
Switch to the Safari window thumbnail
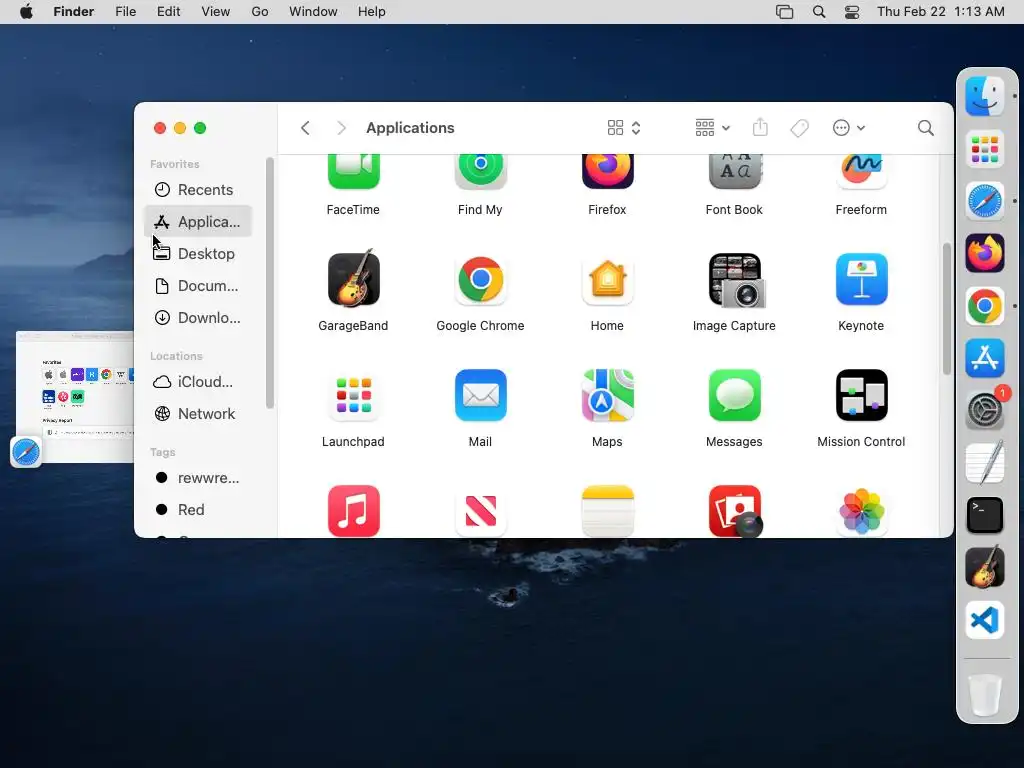[x=75, y=397]
